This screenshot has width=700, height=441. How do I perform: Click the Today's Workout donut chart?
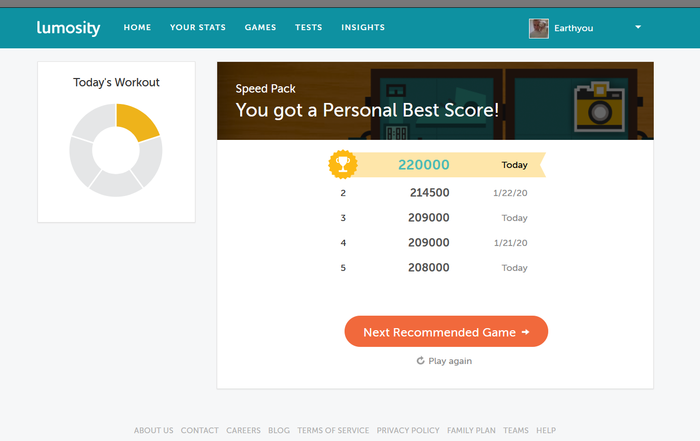[116, 150]
